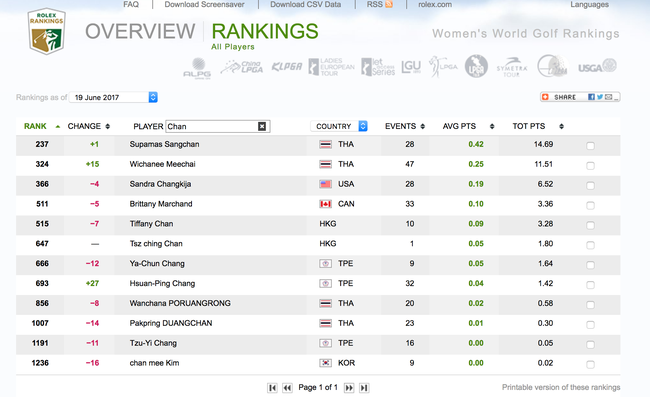Click the Rolex Rankings logo
Screen dimensions: 650x397
46,31
